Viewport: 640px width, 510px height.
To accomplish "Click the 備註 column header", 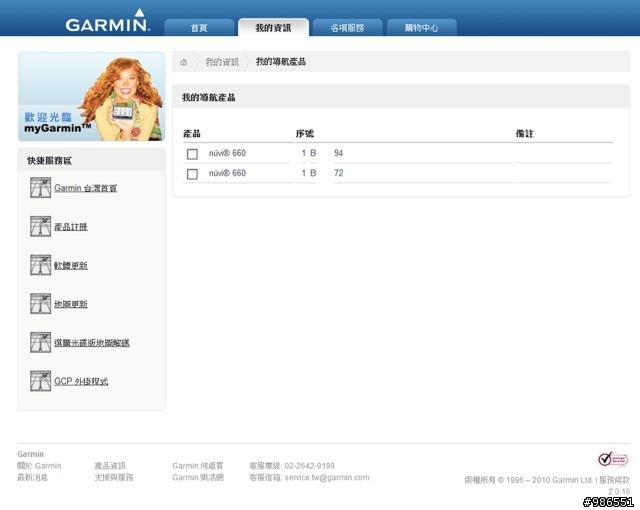I will point(524,133).
